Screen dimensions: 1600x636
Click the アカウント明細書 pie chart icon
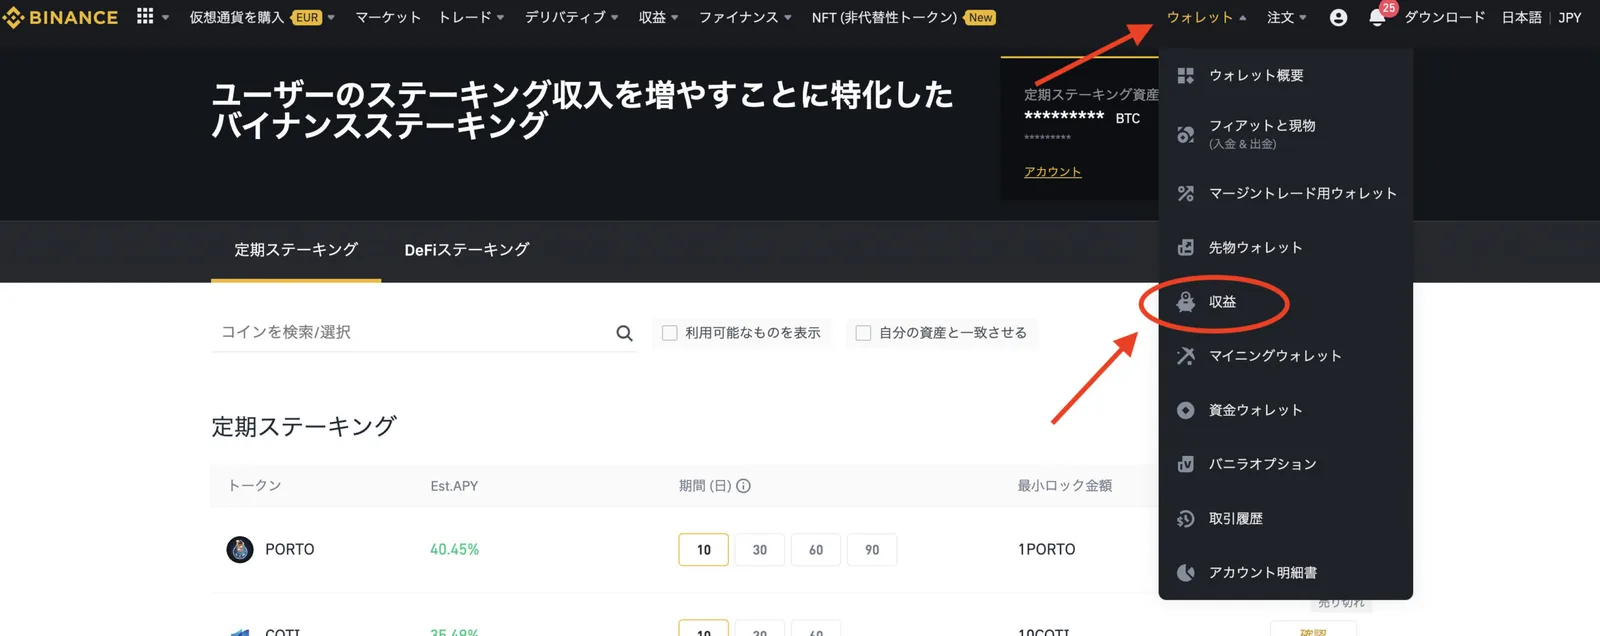click(x=1186, y=573)
